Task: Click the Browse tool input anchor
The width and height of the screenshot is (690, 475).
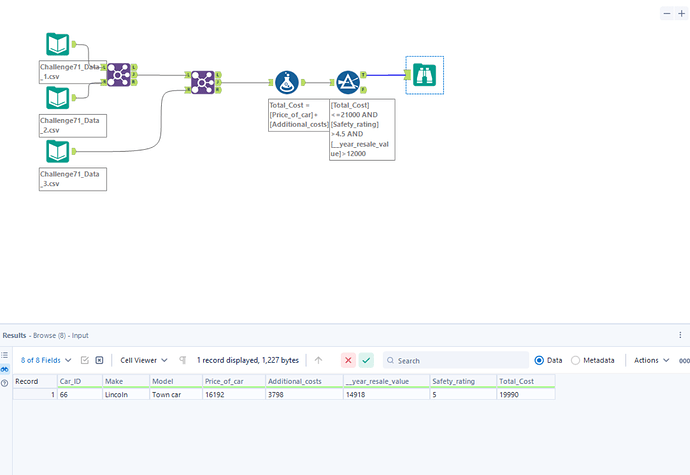Action: point(408,75)
